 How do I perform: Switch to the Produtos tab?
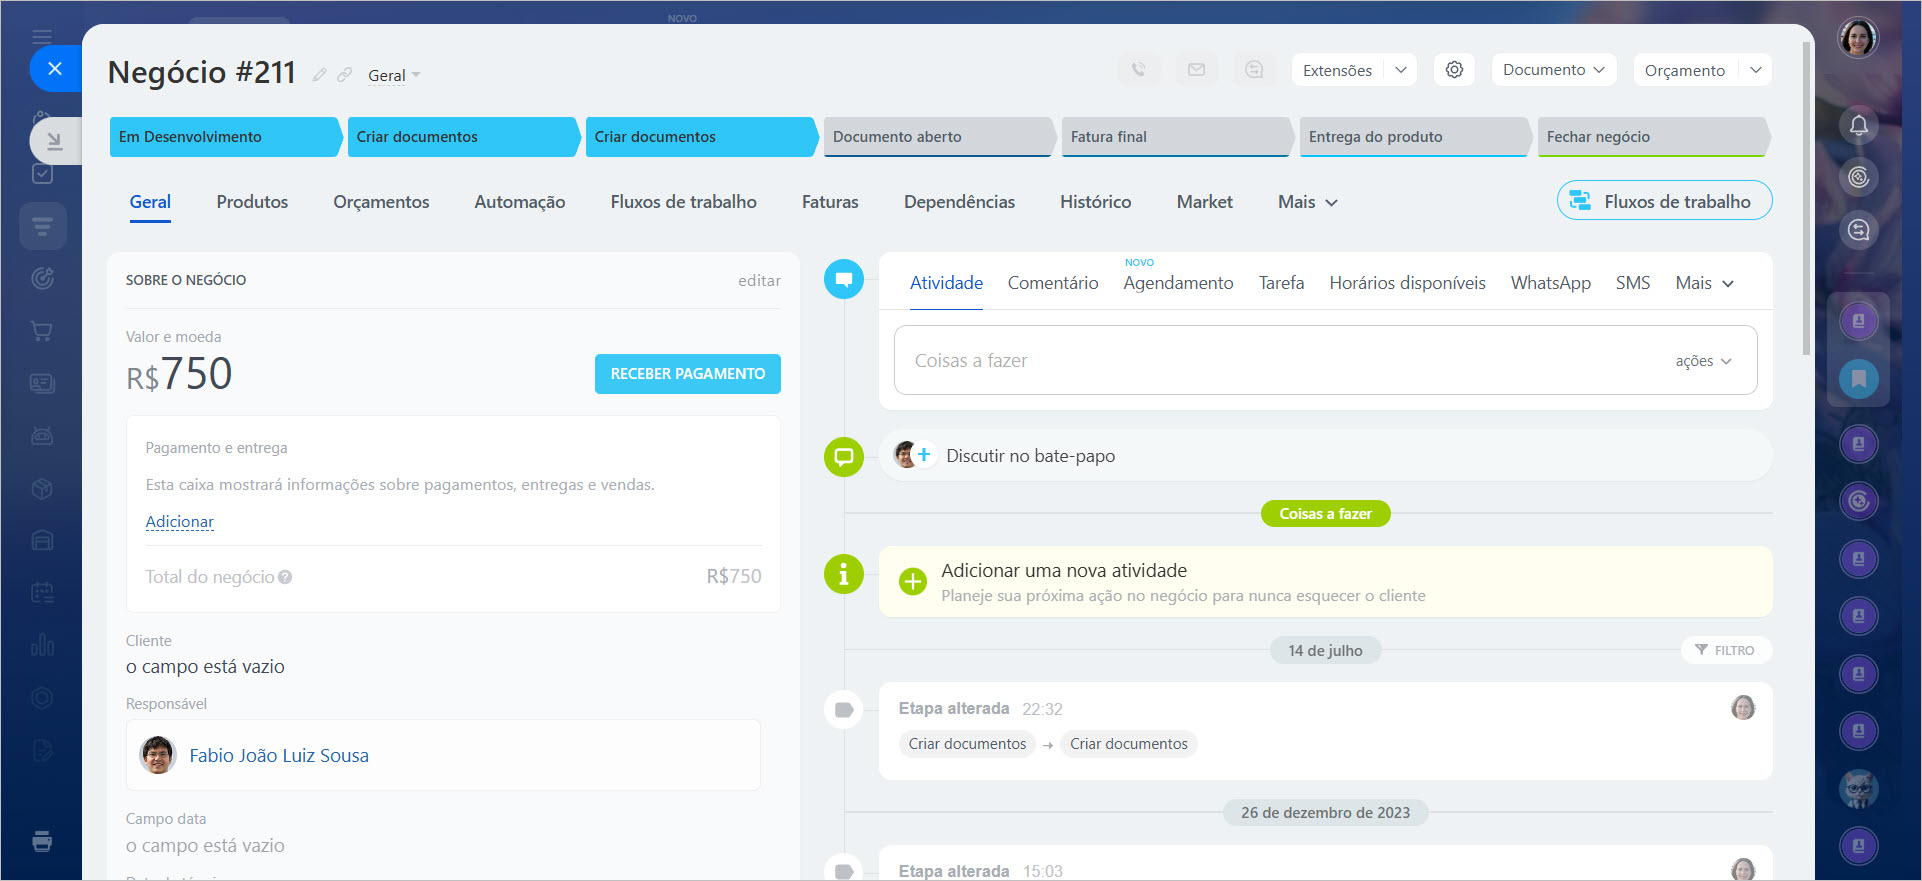click(252, 202)
